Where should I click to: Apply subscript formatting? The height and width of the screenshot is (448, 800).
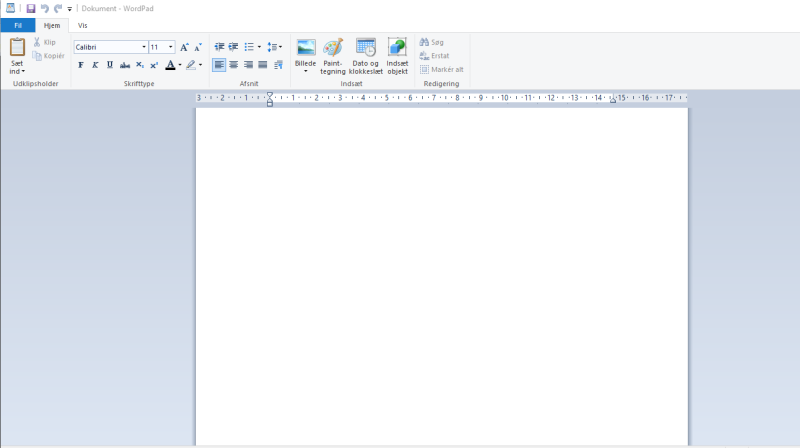(x=139, y=65)
